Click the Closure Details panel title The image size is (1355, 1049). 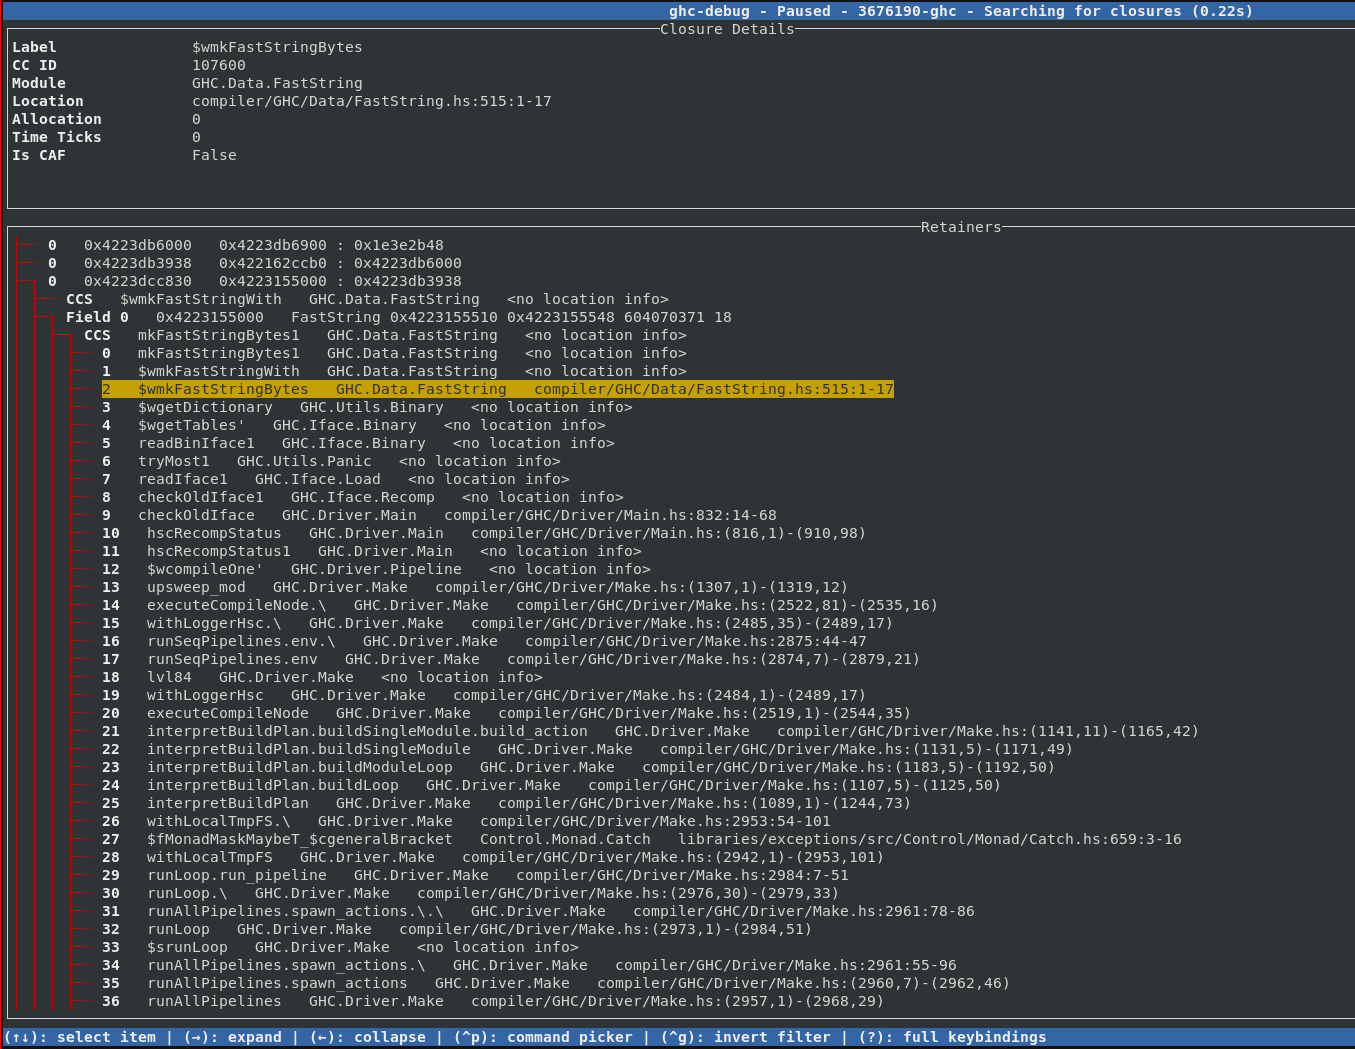pyautogui.click(x=727, y=29)
